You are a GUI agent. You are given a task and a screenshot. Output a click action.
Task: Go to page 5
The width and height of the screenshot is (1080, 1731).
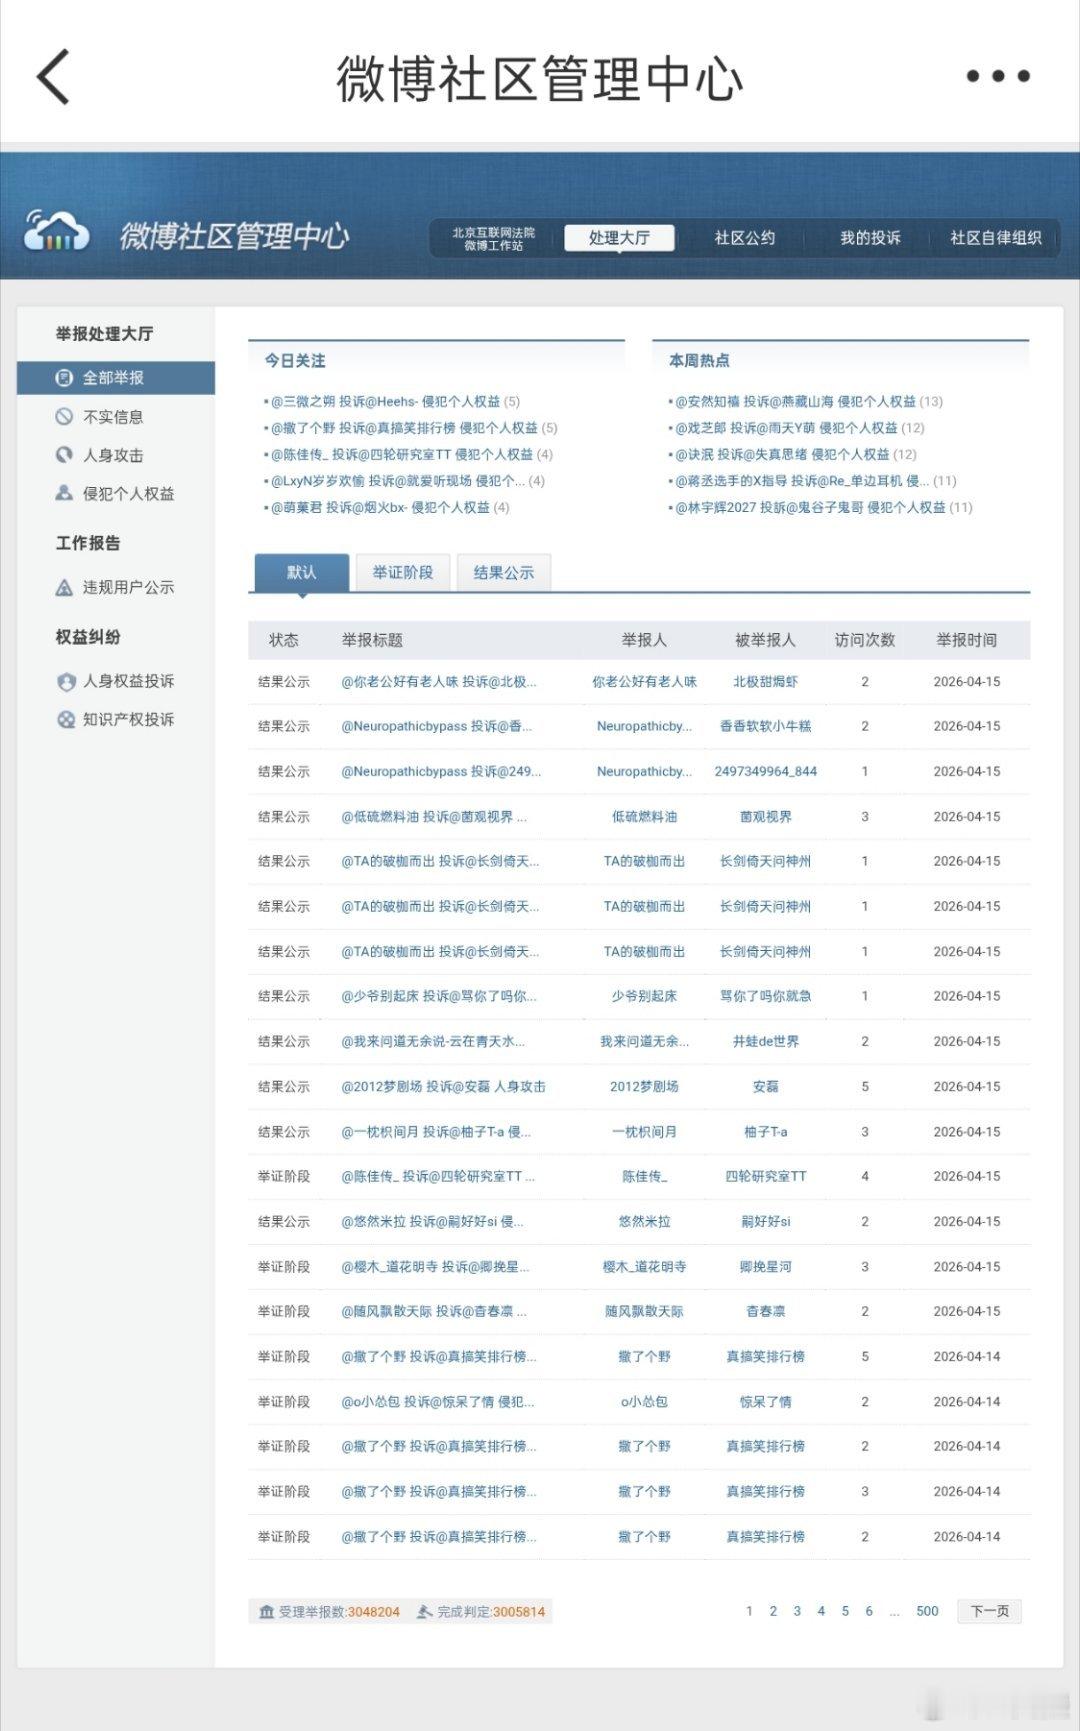[845, 1611]
